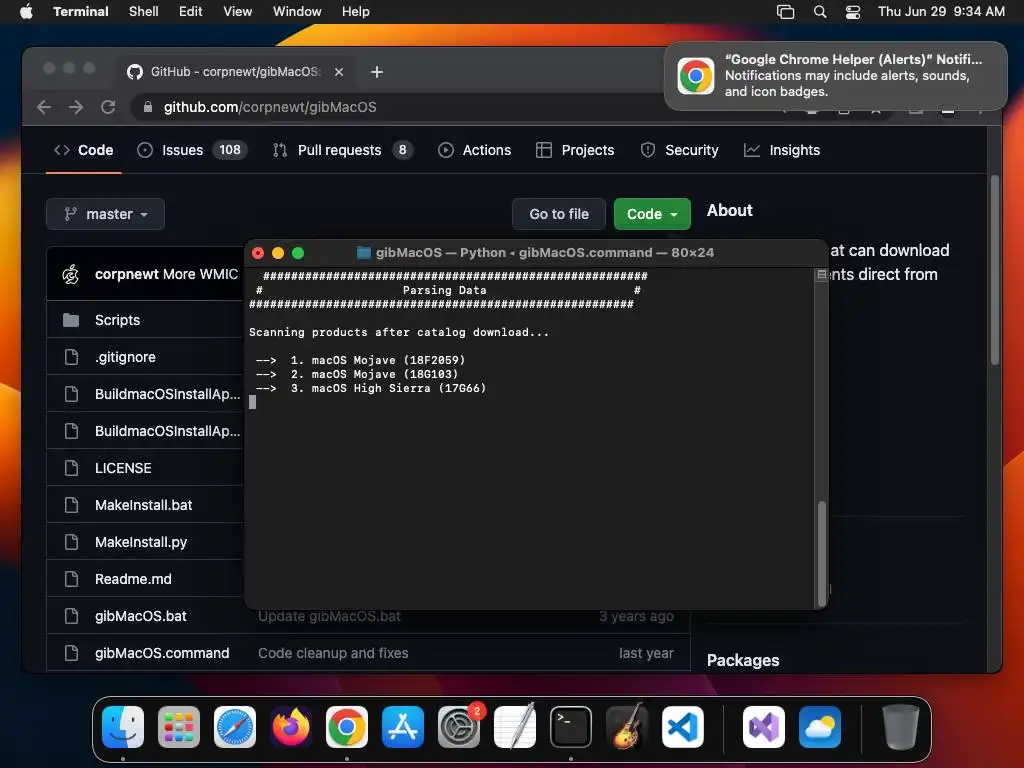Open the Finder icon in the Dock
Image resolution: width=1024 pixels, height=768 pixels.
pos(123,727)
